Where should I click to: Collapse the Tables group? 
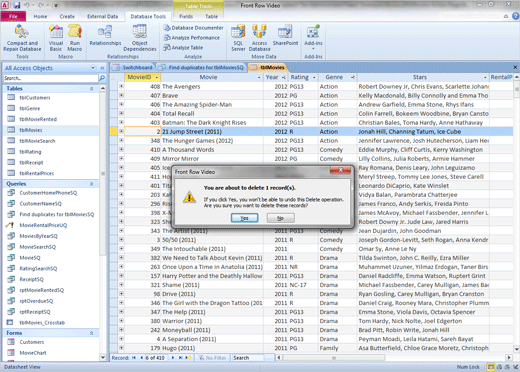(x=91, y=88)
